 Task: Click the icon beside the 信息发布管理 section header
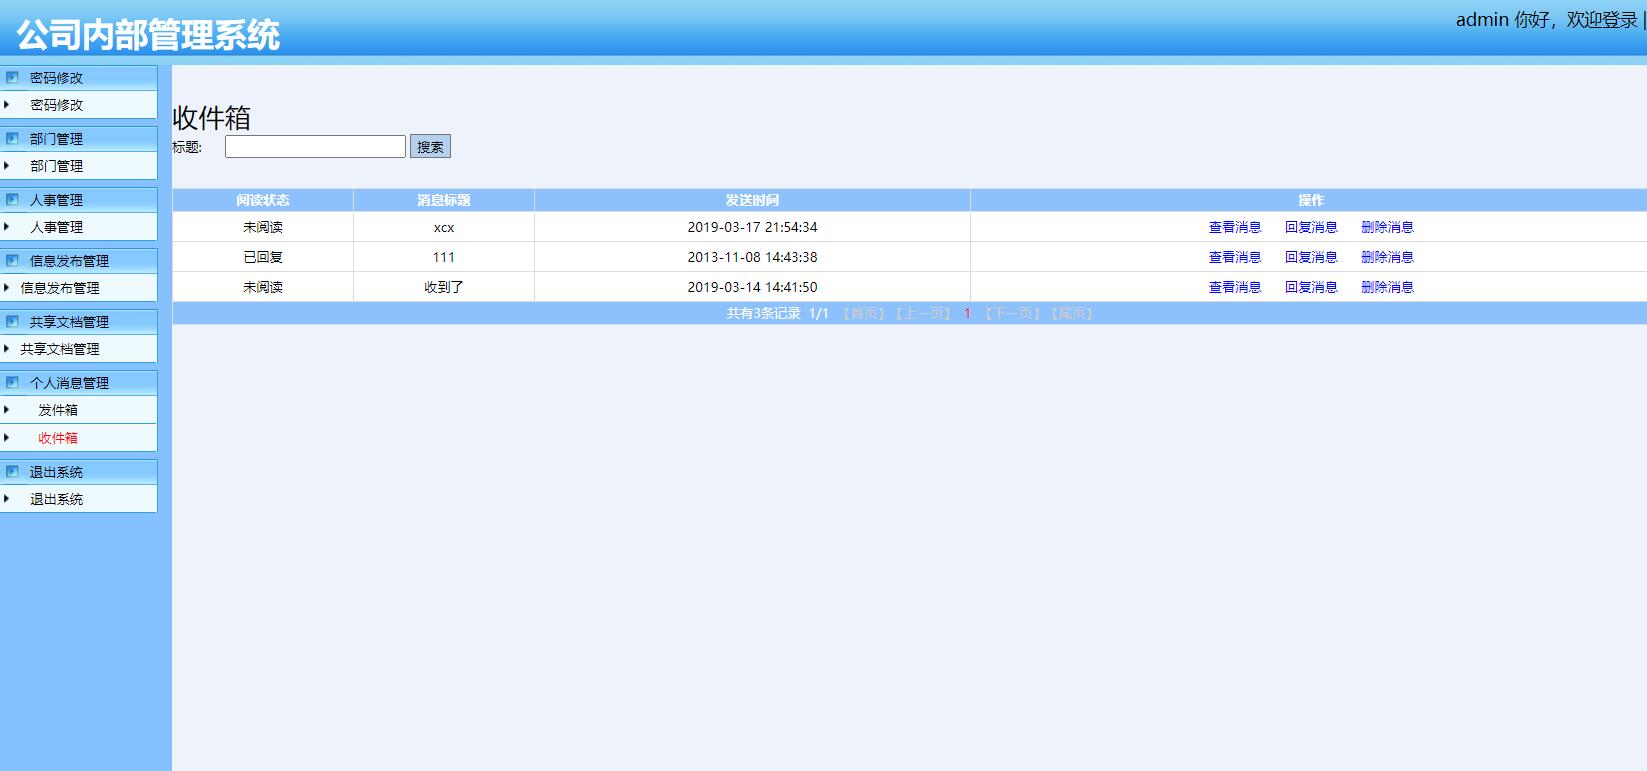[12, 260]
